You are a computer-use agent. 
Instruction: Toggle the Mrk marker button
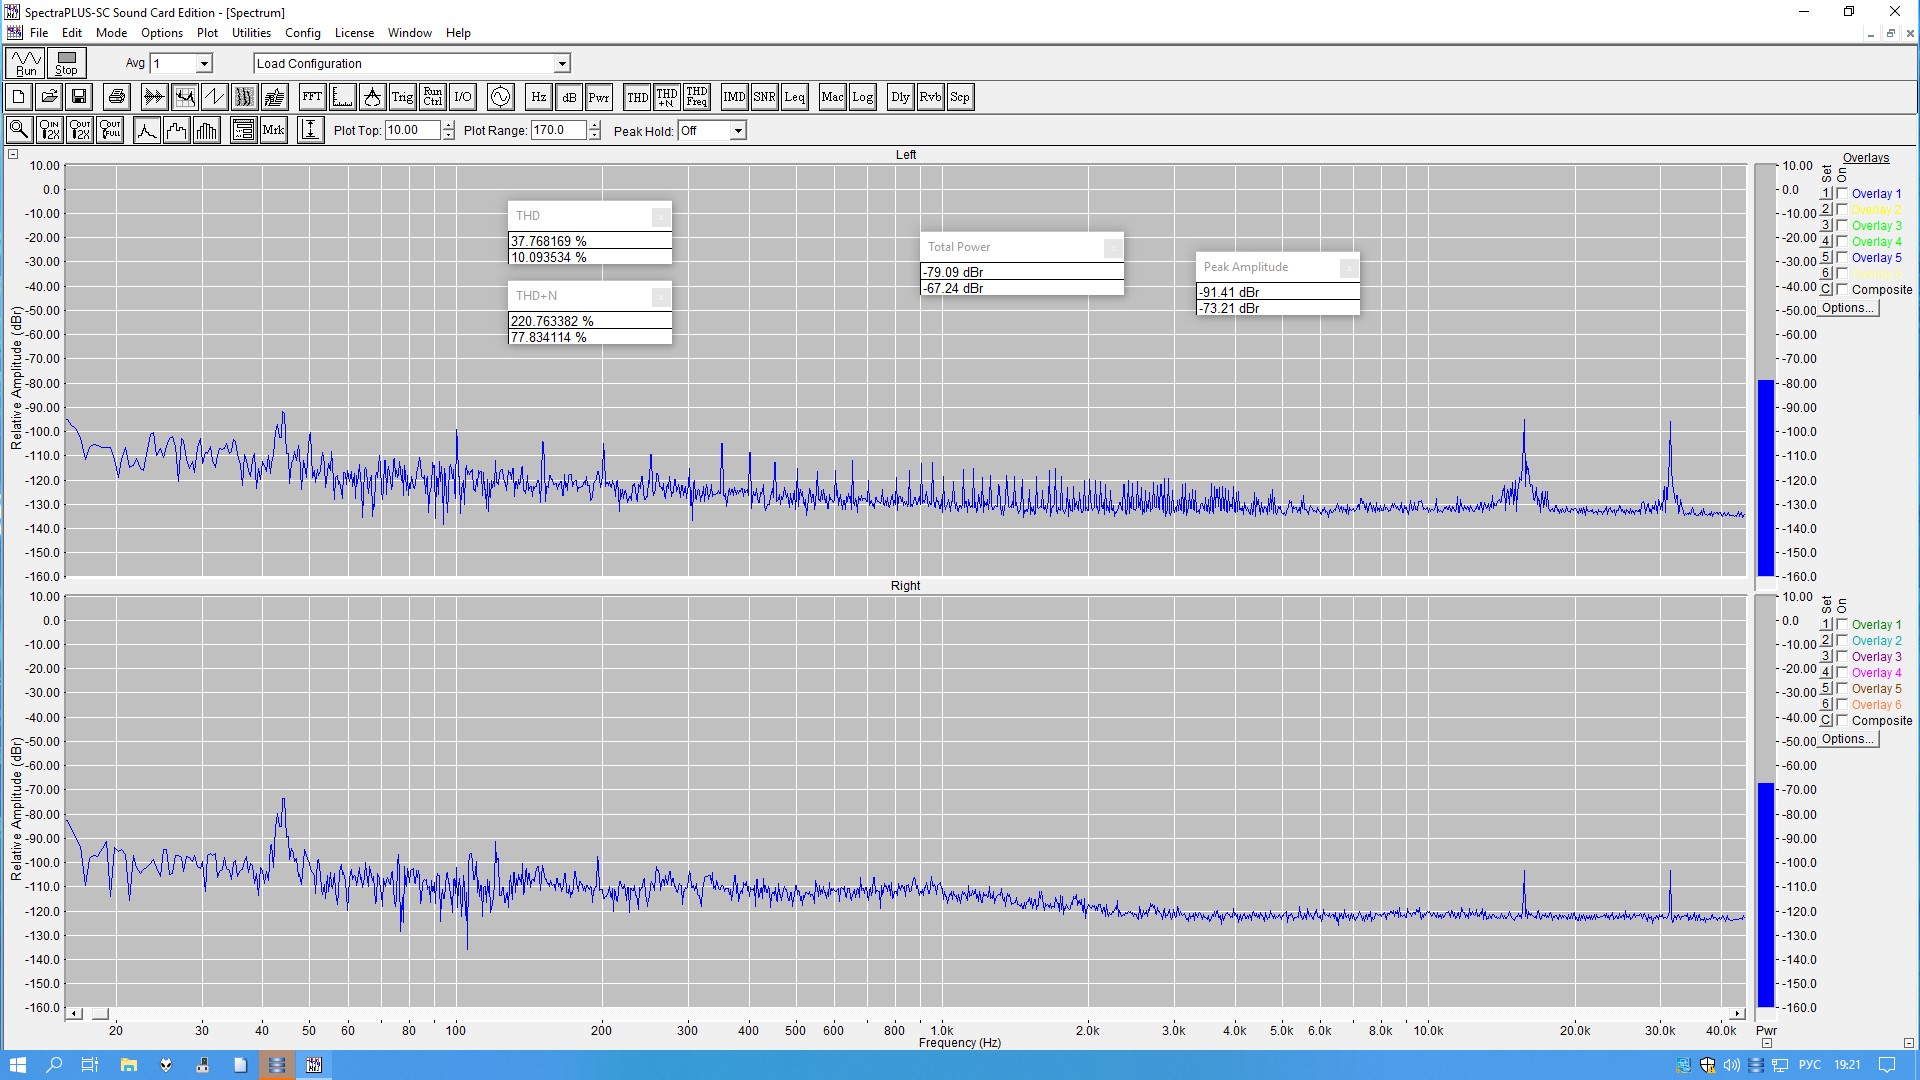pyautogui.click(x=273, y=130)
